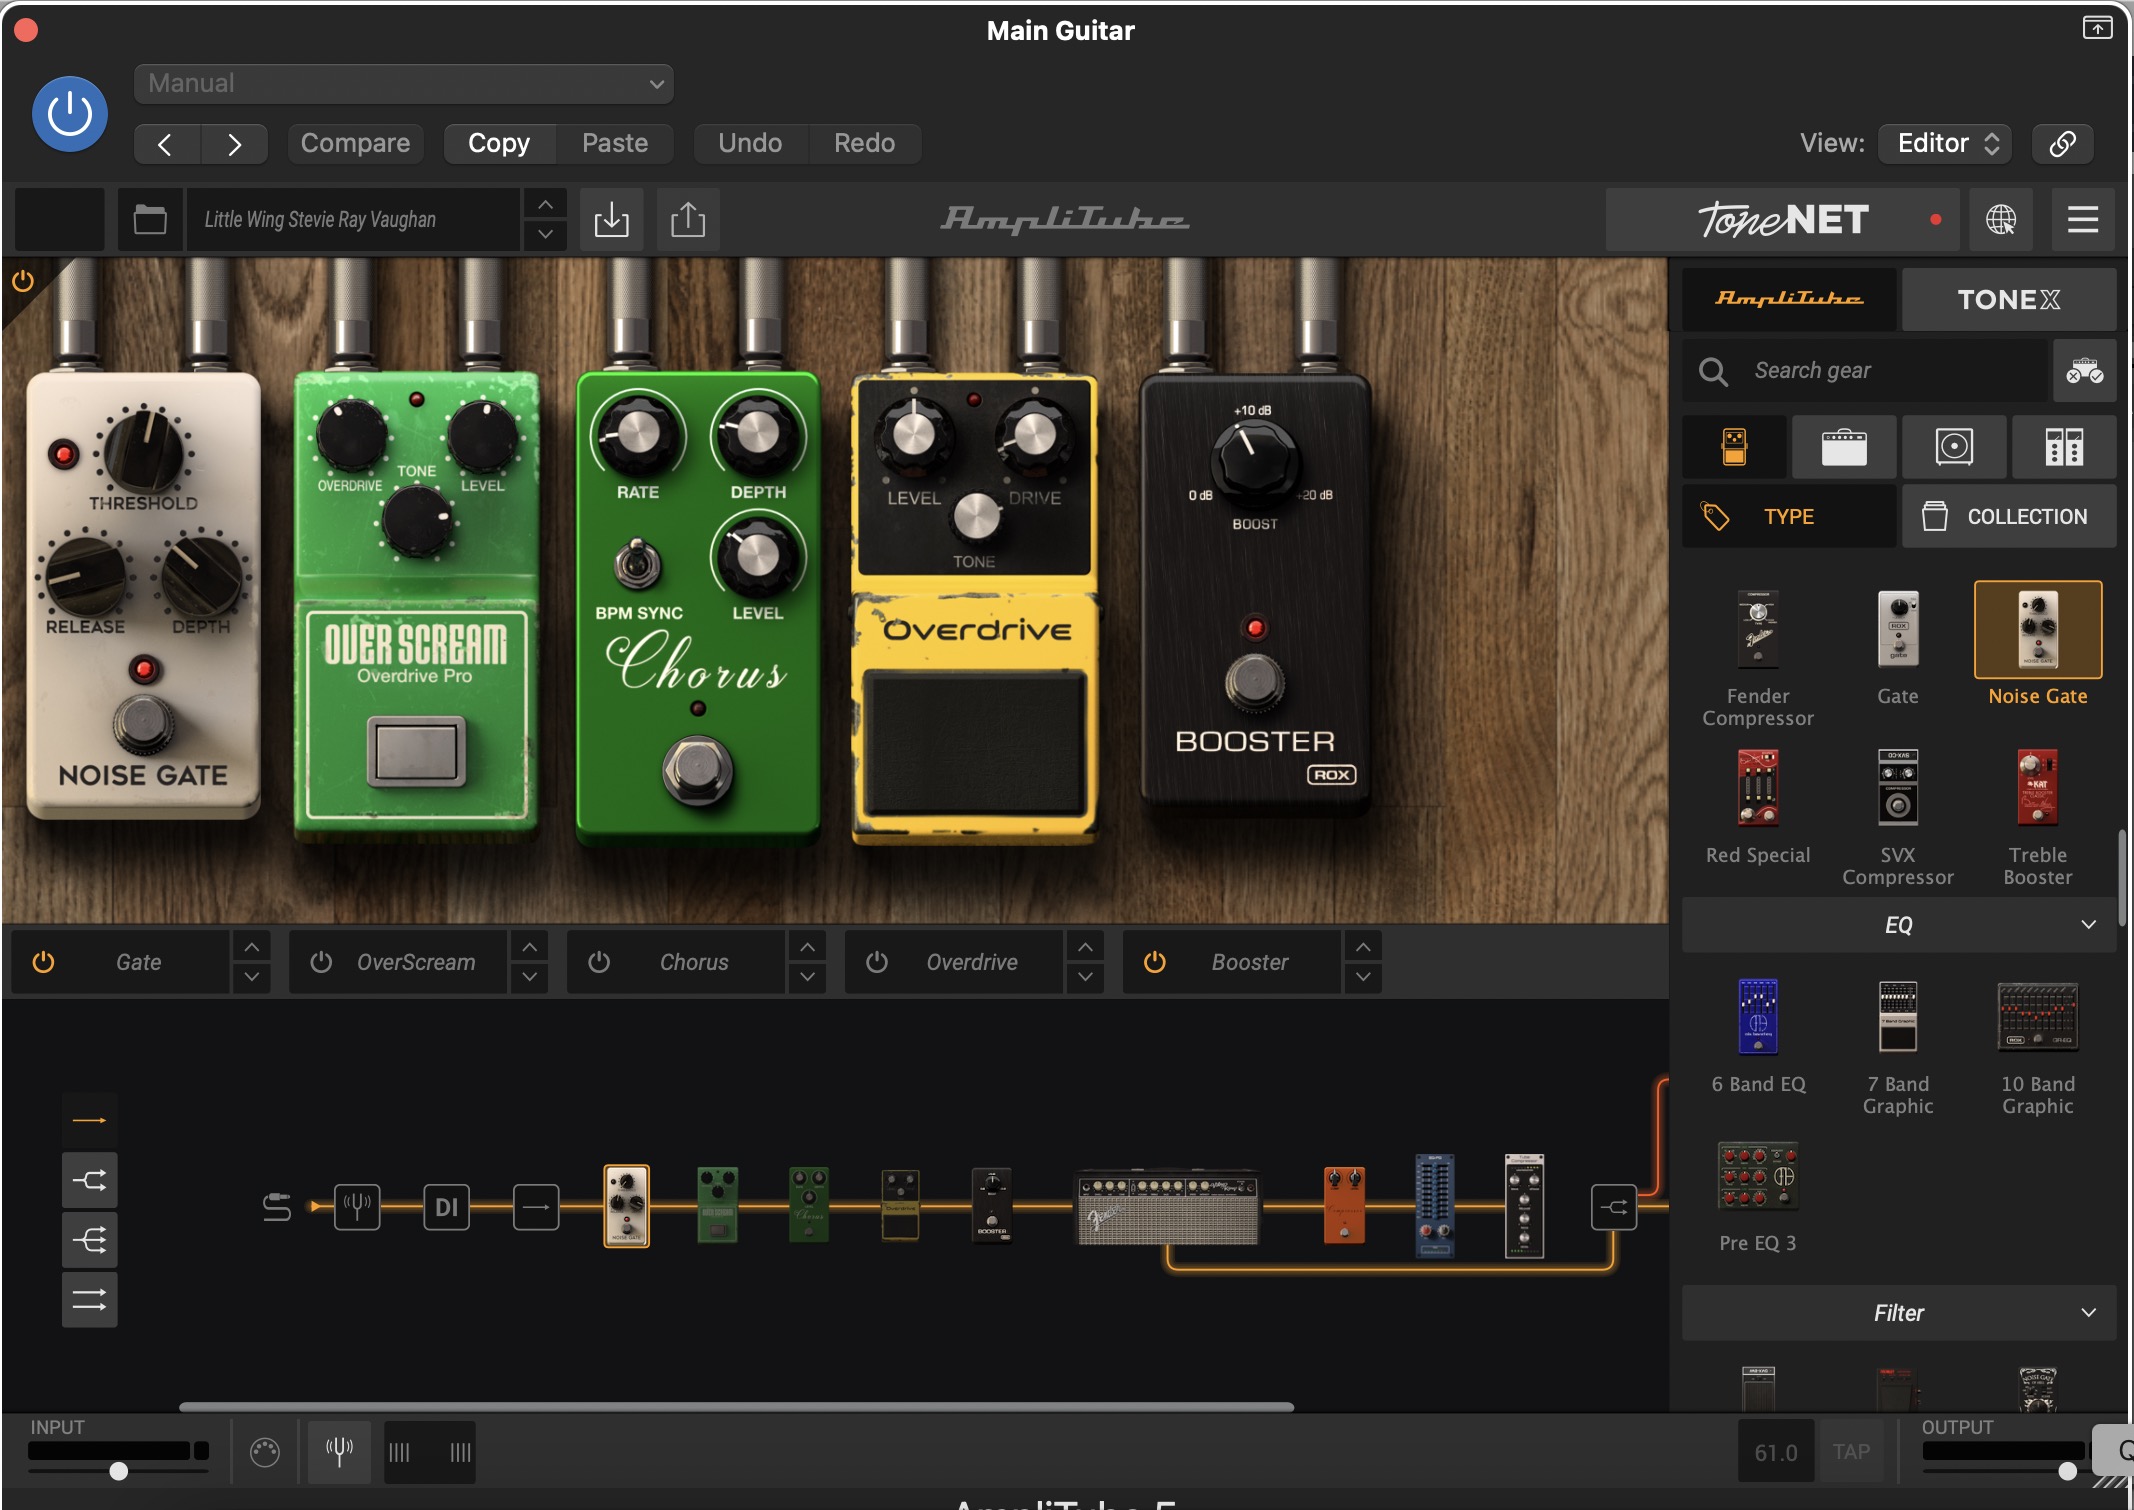Toggle the stomp section bypass power icon
Viewport: 2134px width, 1510px height.
[22, 282]
